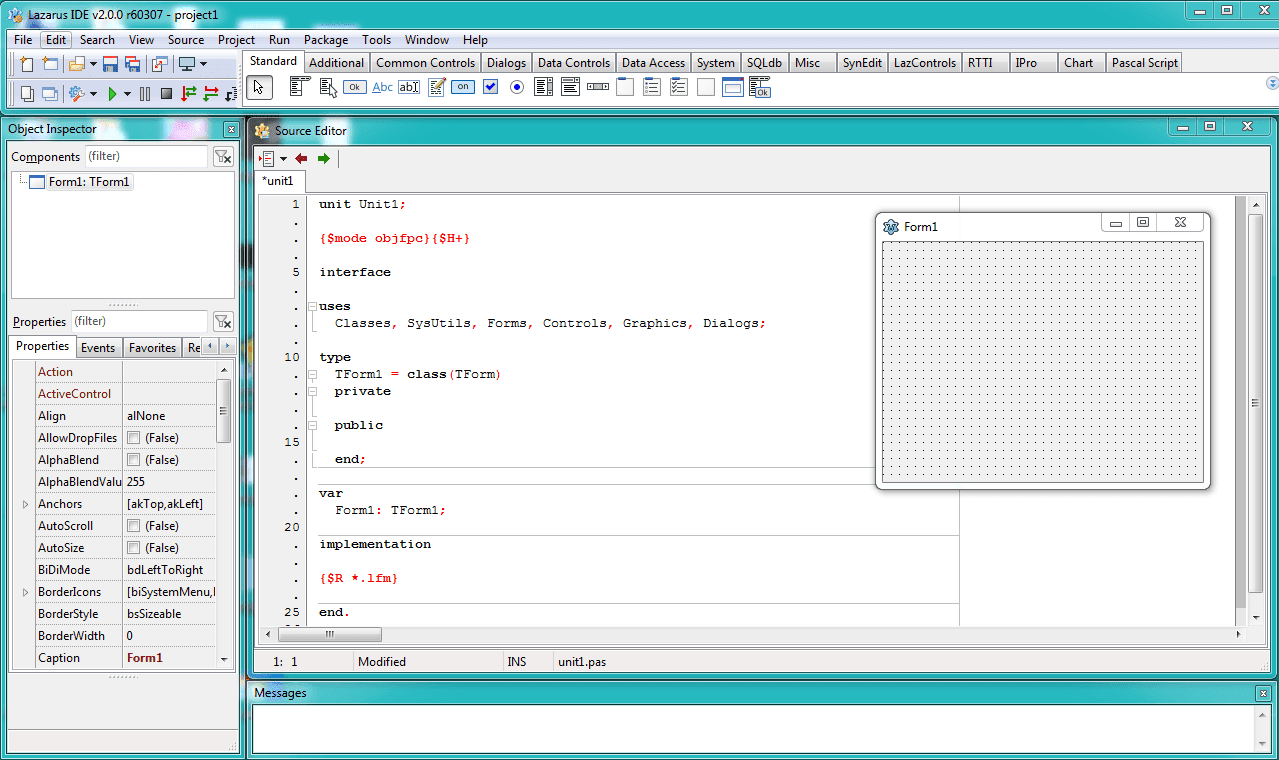The width and height of the screenshot is (1279, 760).
Task: Select the TButton component on Standard palette
Action: coord(354,87)
